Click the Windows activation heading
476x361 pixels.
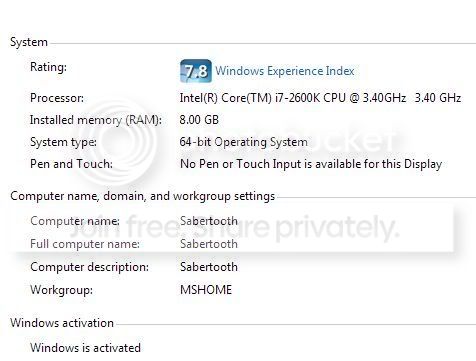pos(62,323)
